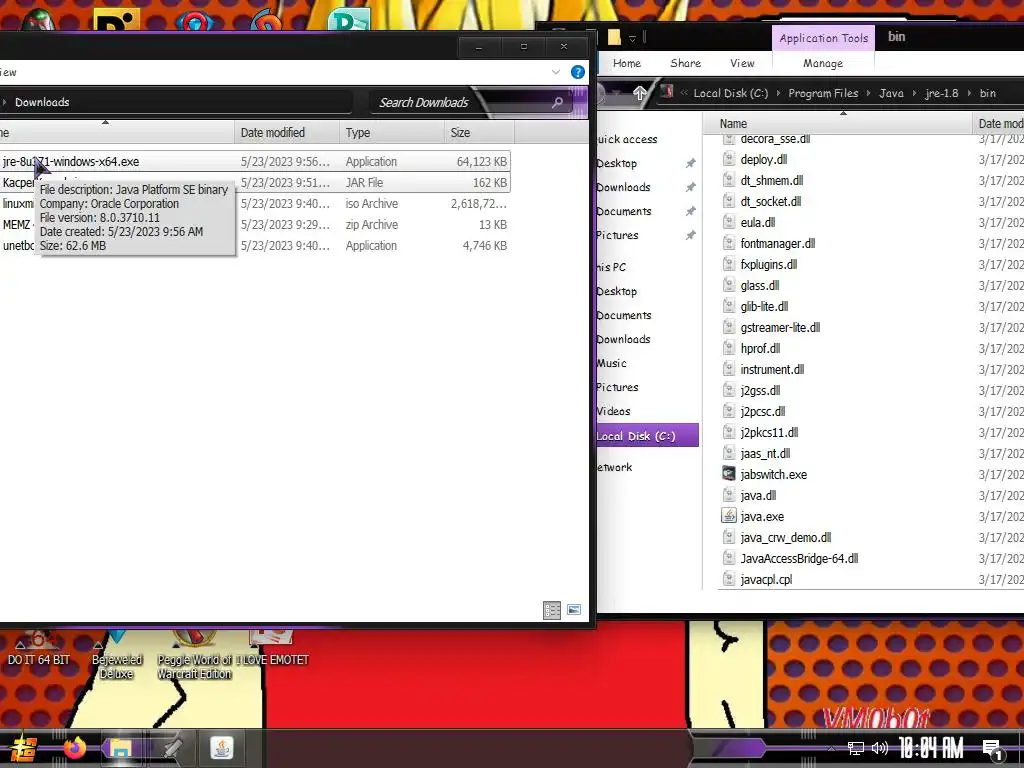Select fontmanager.dll file icon
Viewport: 1024px width, 768px height.
click(x=729, y=243)
